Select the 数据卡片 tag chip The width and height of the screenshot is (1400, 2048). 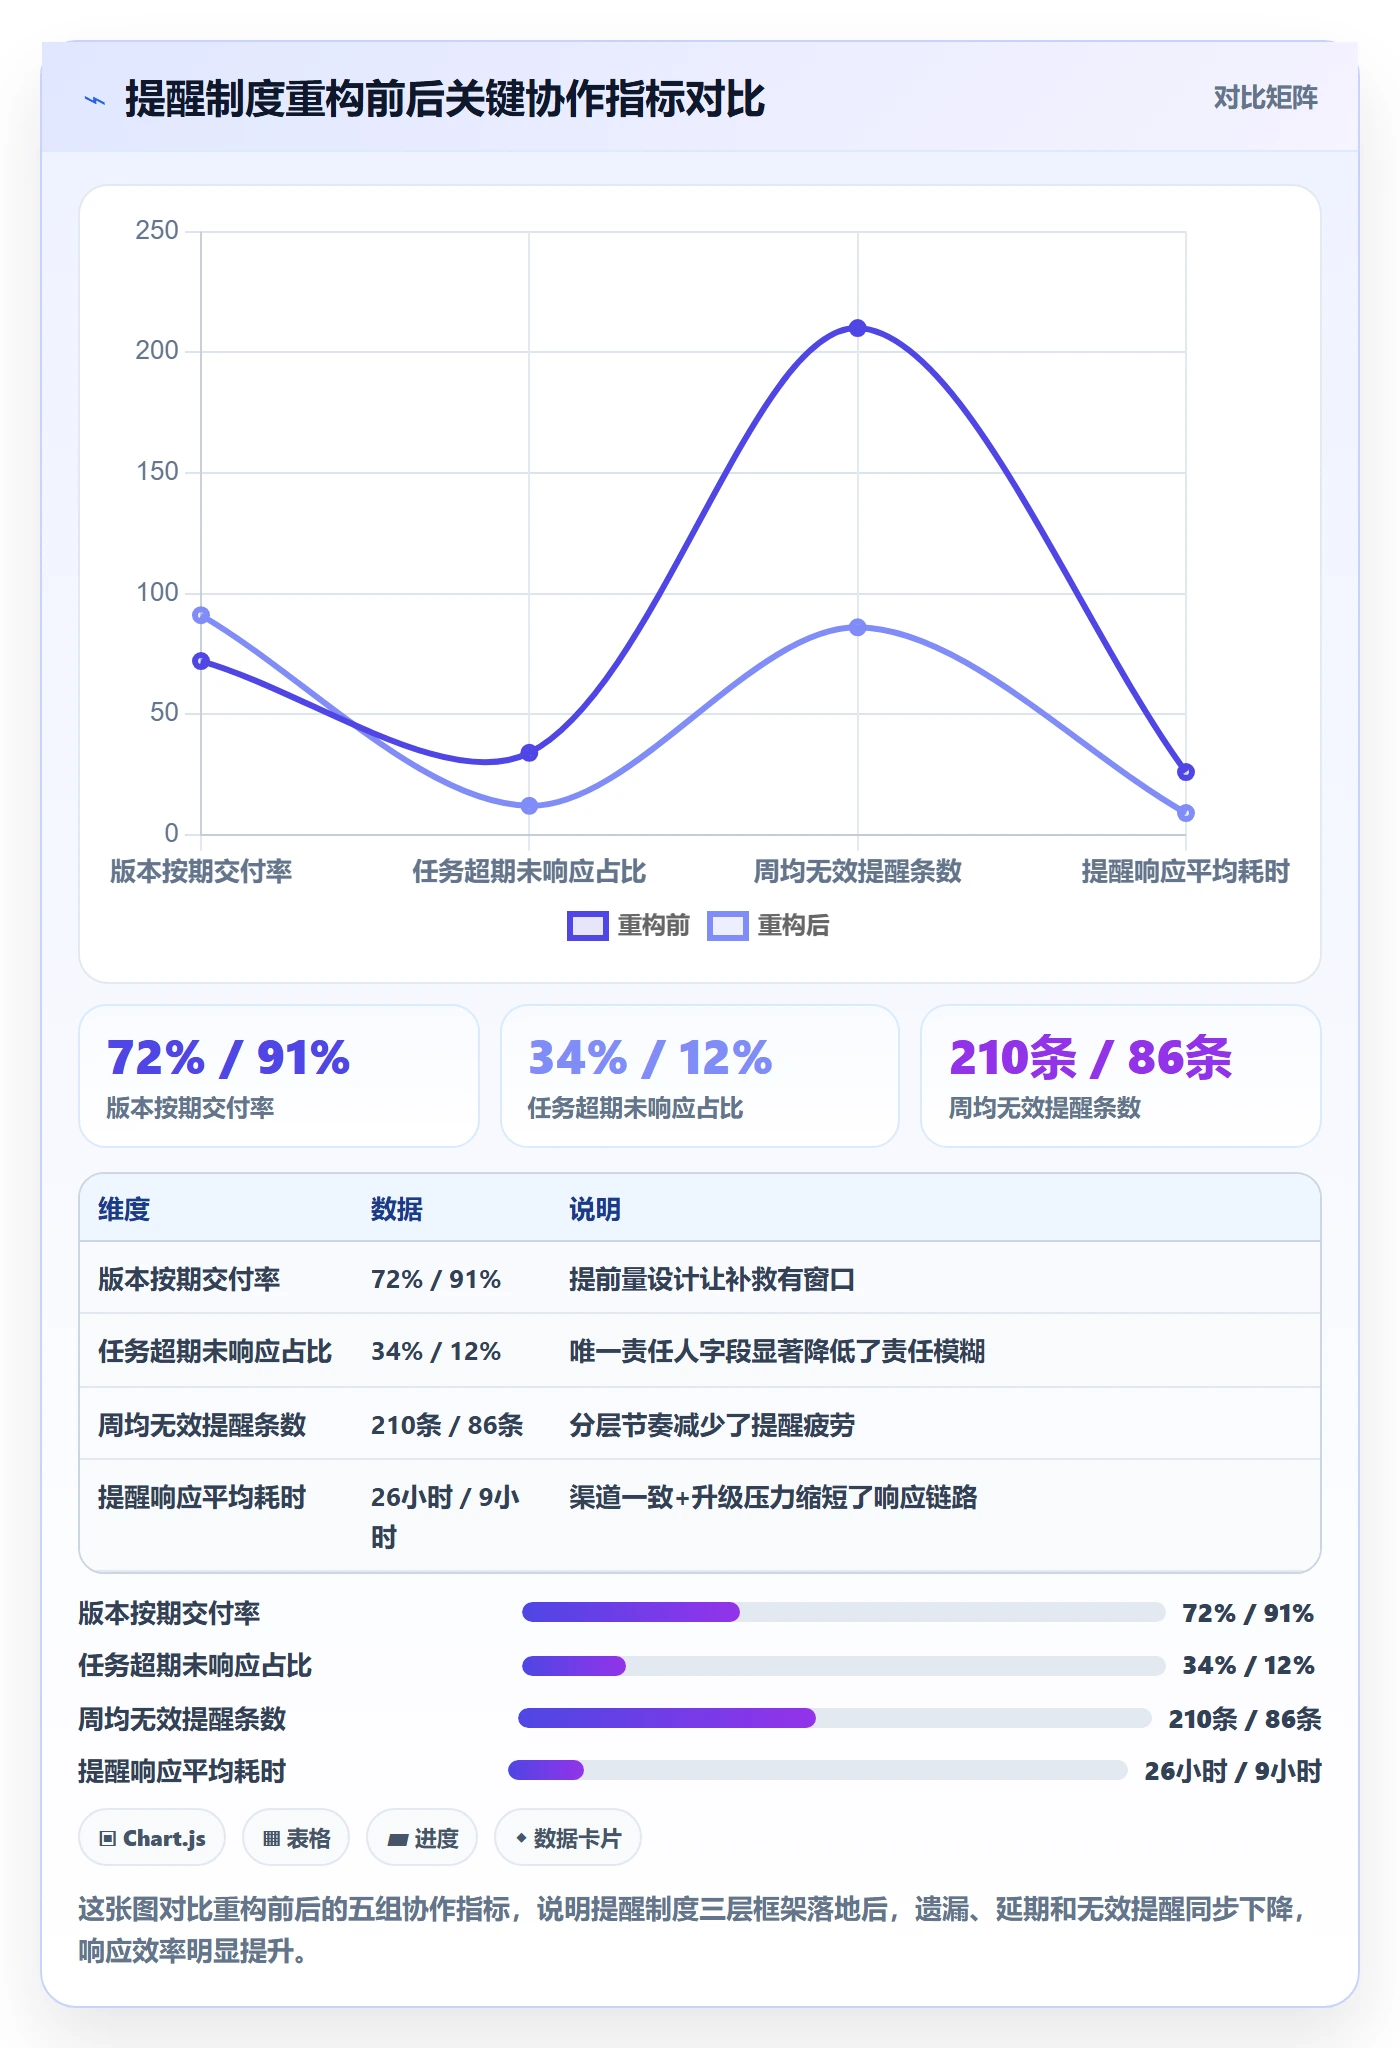click(x=568, y=1838)
